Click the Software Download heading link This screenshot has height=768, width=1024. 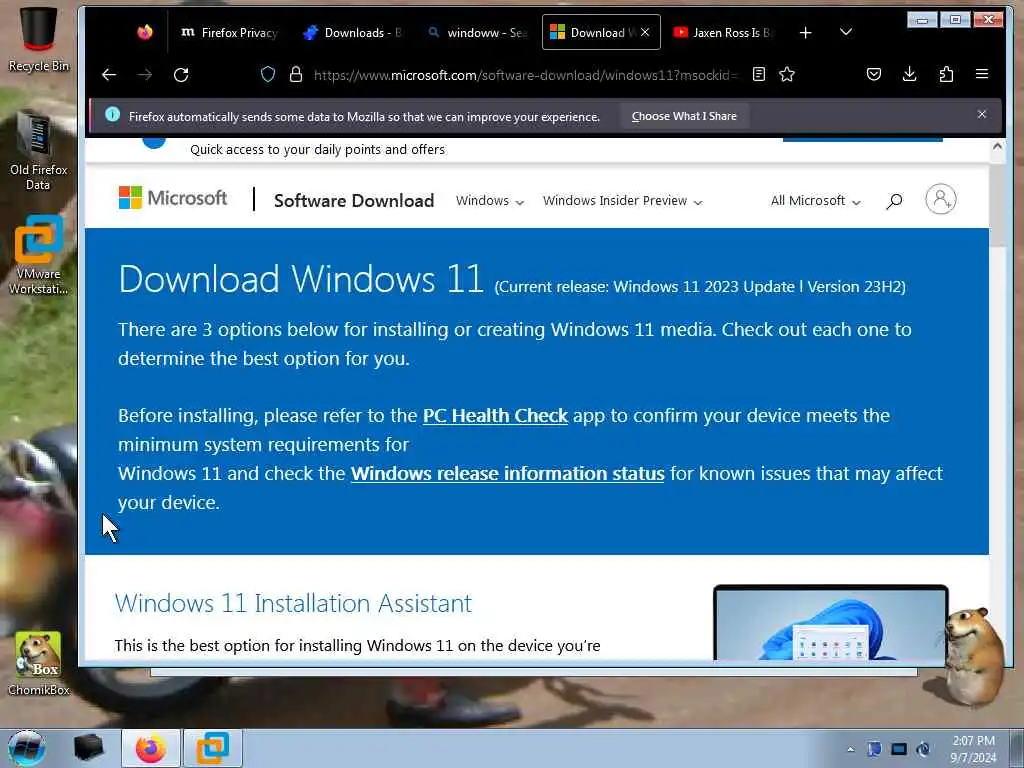tap(354, 200)
